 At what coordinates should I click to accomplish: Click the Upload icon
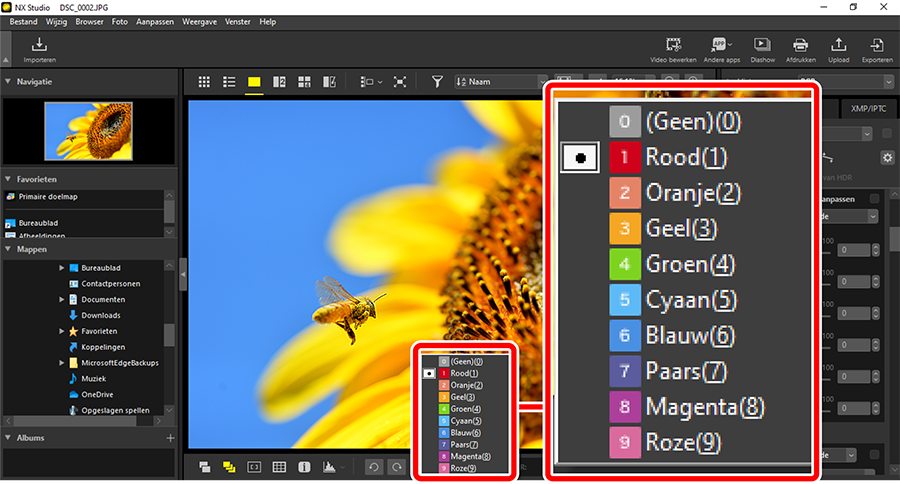pos(839,45)
